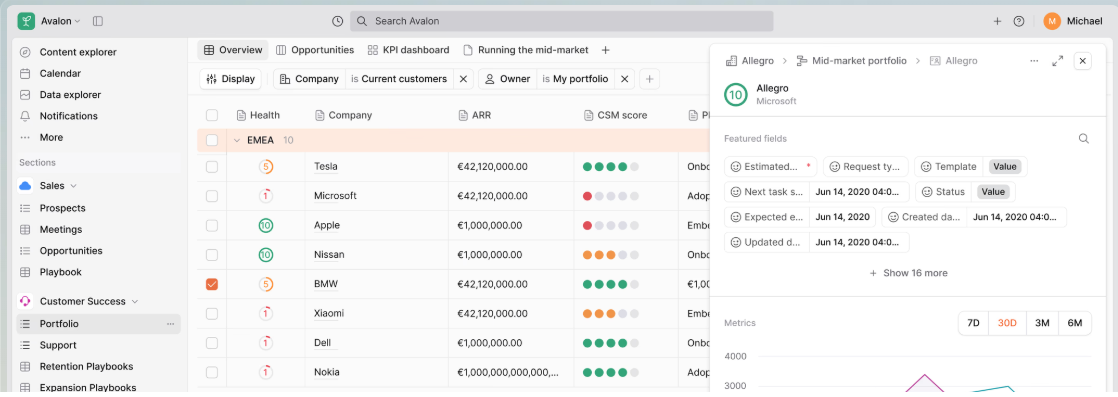1118x397 pixels.
Task: Remove the Owner filter with its X
Action: point(625,79)
